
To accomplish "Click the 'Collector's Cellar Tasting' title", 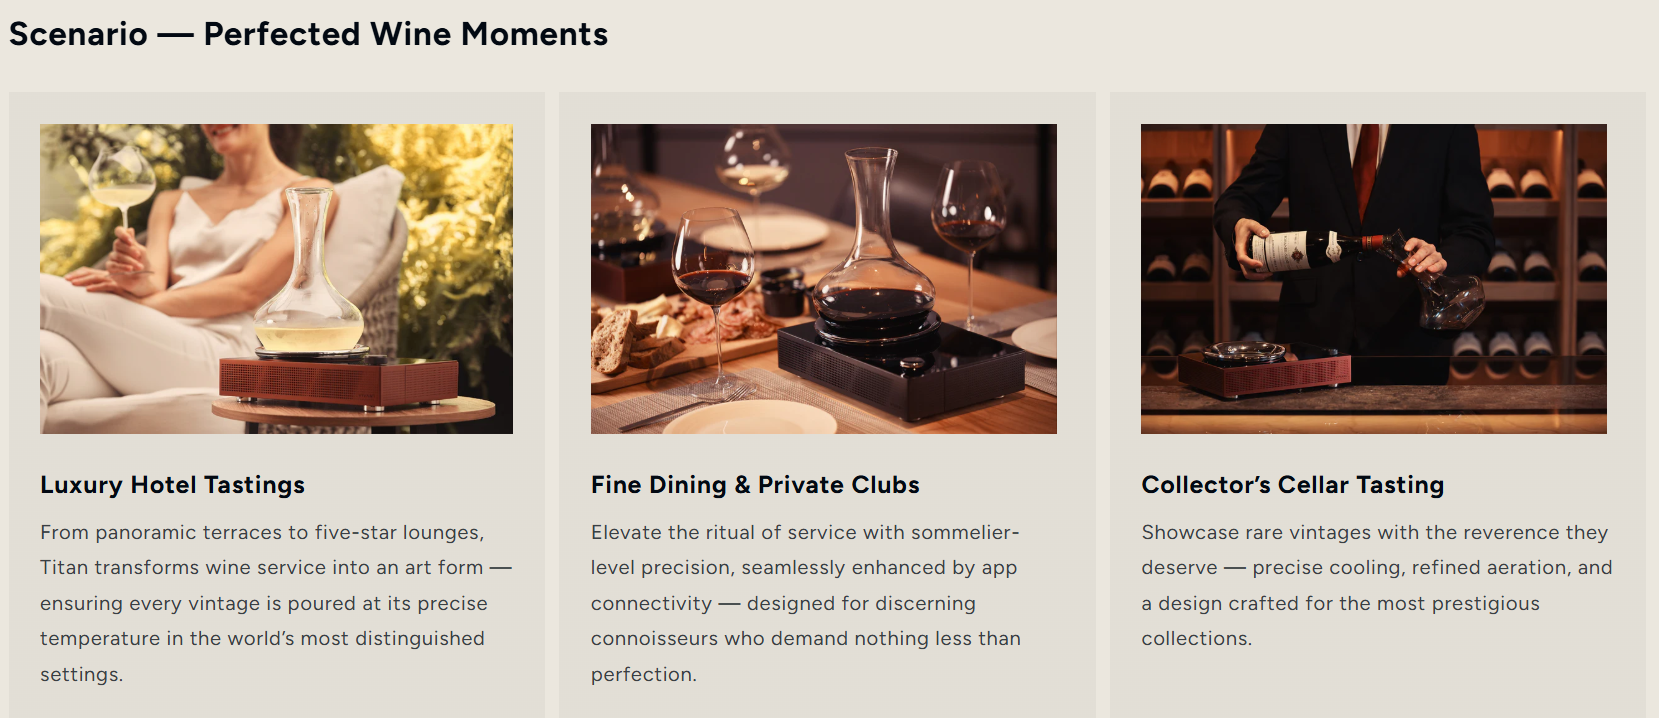I will [x=1292, y=485].
